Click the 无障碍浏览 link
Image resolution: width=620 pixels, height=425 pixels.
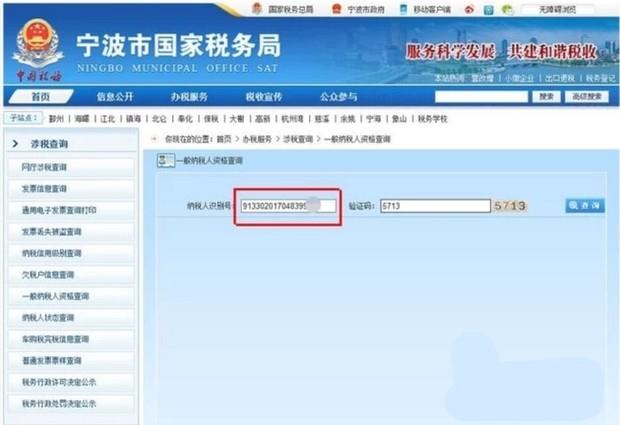click(x=558, y=9)
